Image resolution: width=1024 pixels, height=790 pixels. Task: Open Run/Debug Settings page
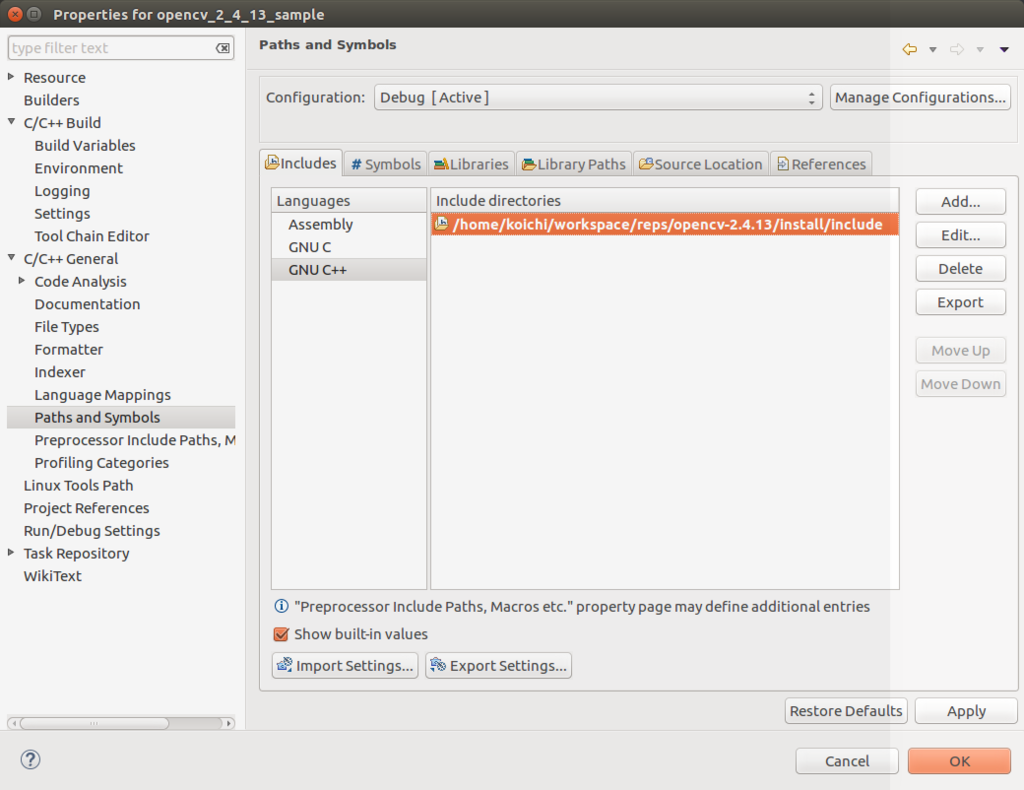pyautogui.click(x=91, y=530)
